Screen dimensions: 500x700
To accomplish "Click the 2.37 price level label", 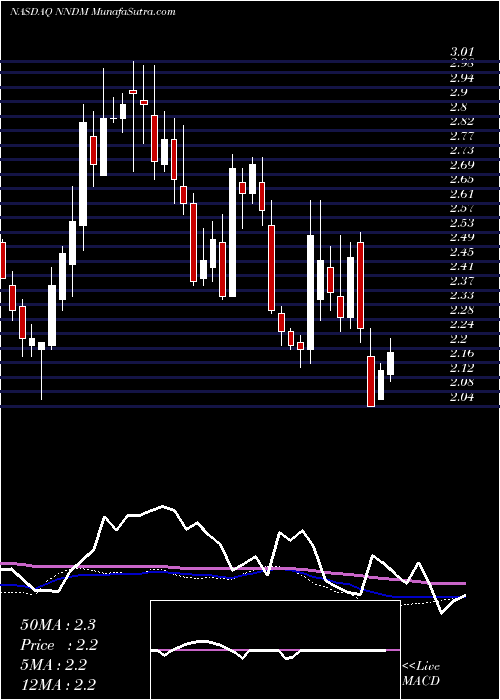I will [462, 281].
